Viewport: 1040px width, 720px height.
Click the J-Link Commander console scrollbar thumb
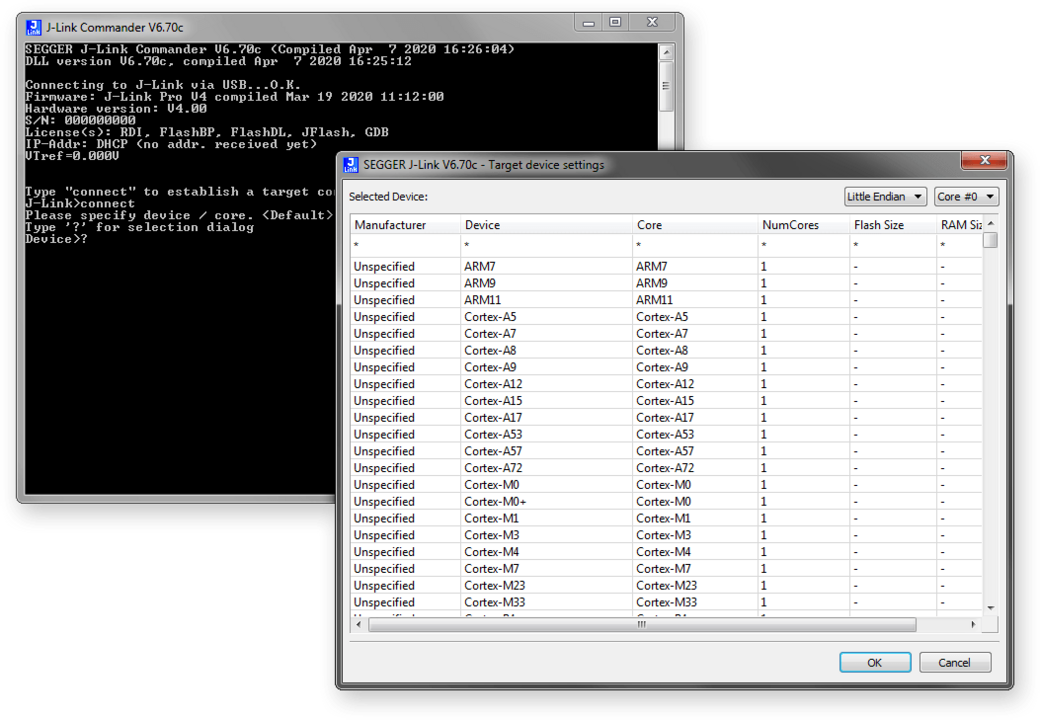667,86
